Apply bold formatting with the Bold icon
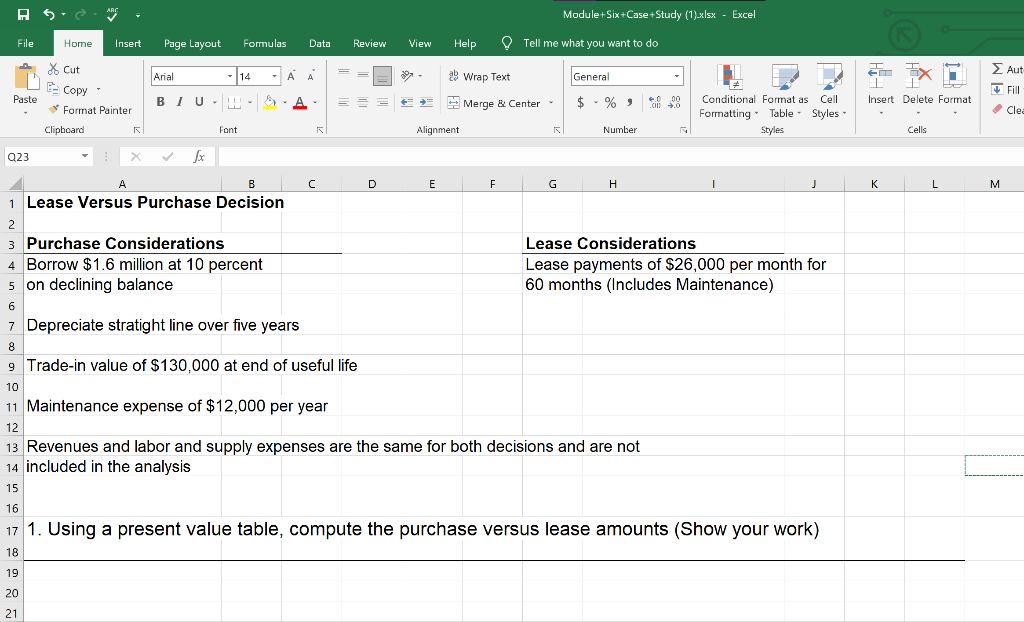Screen dimensions: 1024x622 (160, 103)
